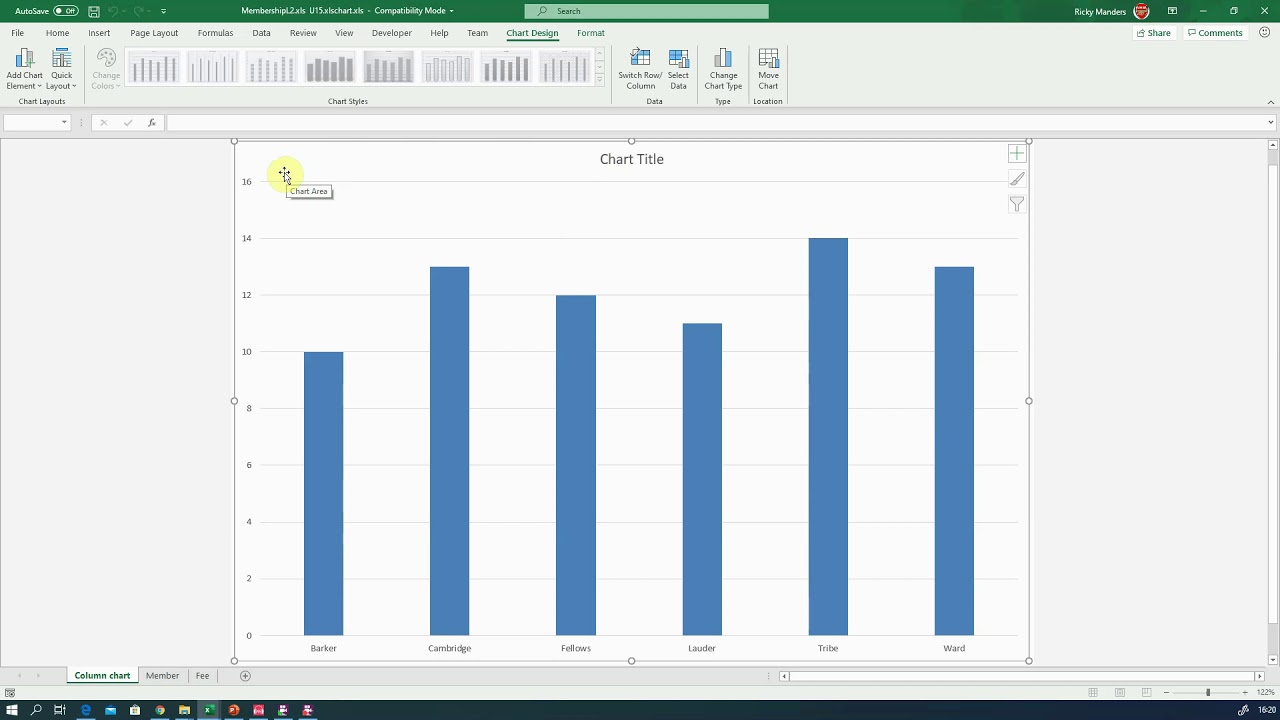Open the File menu
This screenshot has width=1280, height=720.
(x=18, y=33)
